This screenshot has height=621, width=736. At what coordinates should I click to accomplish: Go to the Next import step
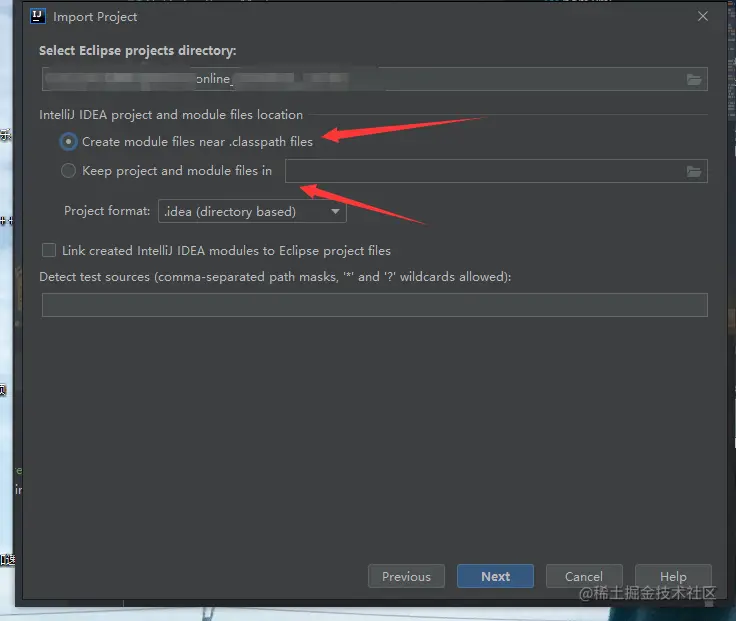pyautogui.click(x=495, y=576)
